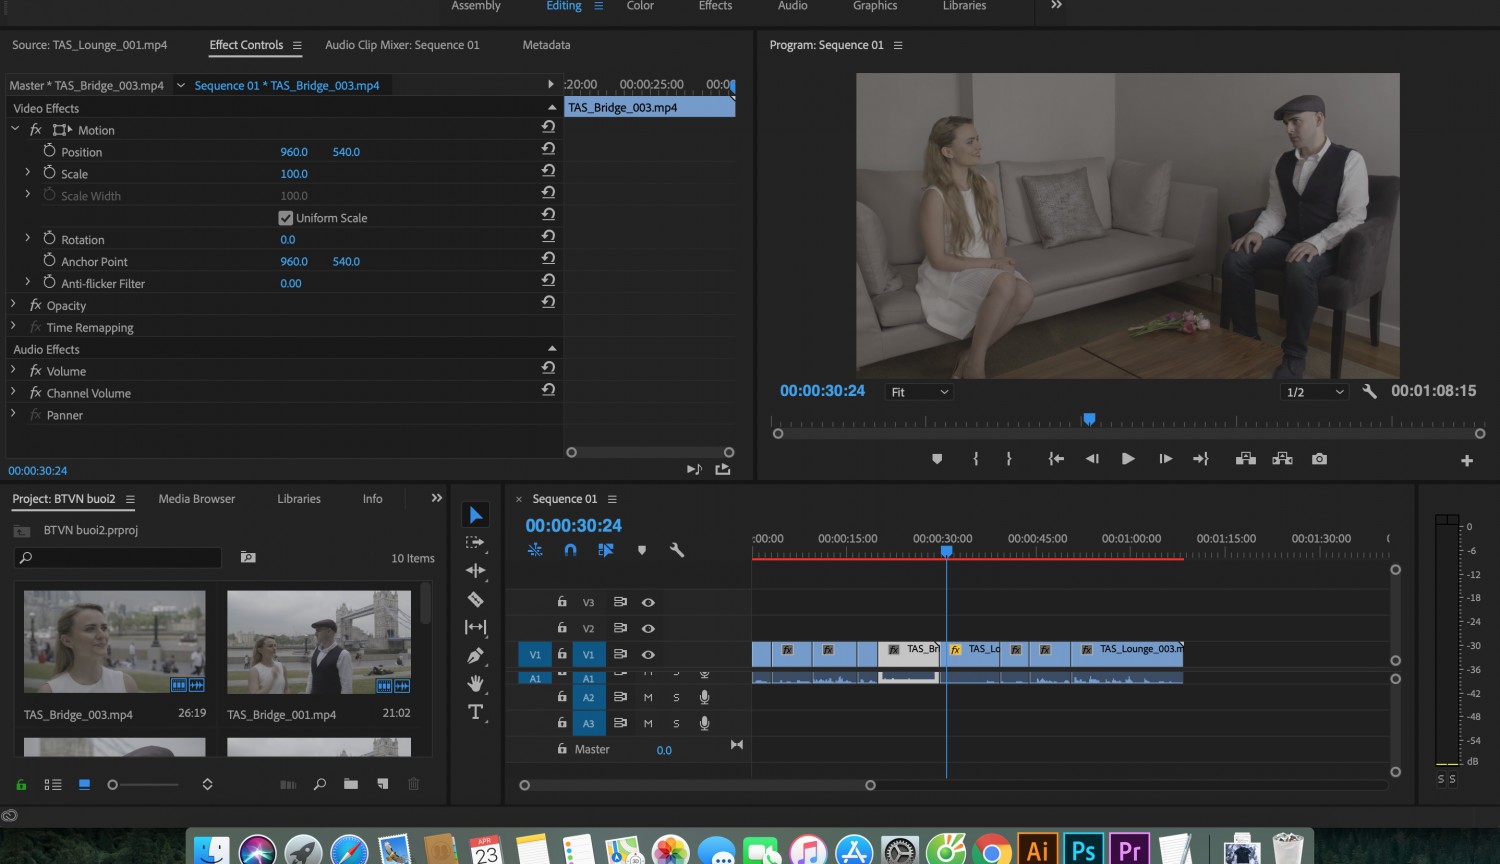The width and height of the screenshot is (1500, 864).
Task: Select the Ripple Edit tool
Action: tap(476, 570)
